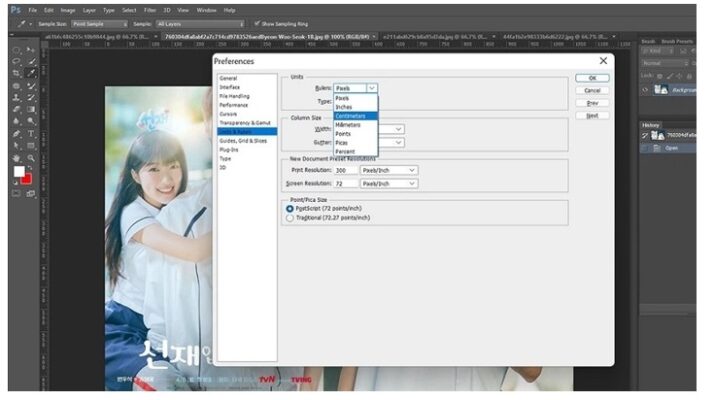Click OK button in Preferences dialog
The height and width of the screenshot is (400, 714).
pos(592,77)
